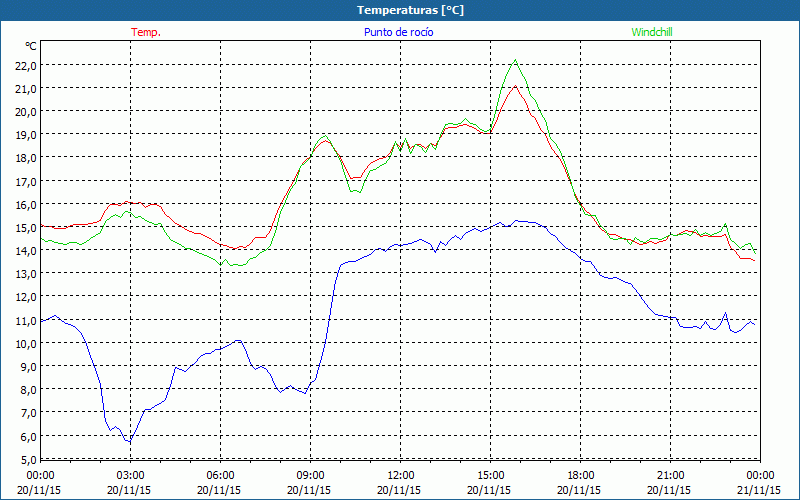Select the blue Punto de rocío legend
800x500 pixels.
[x=399, y=32]
